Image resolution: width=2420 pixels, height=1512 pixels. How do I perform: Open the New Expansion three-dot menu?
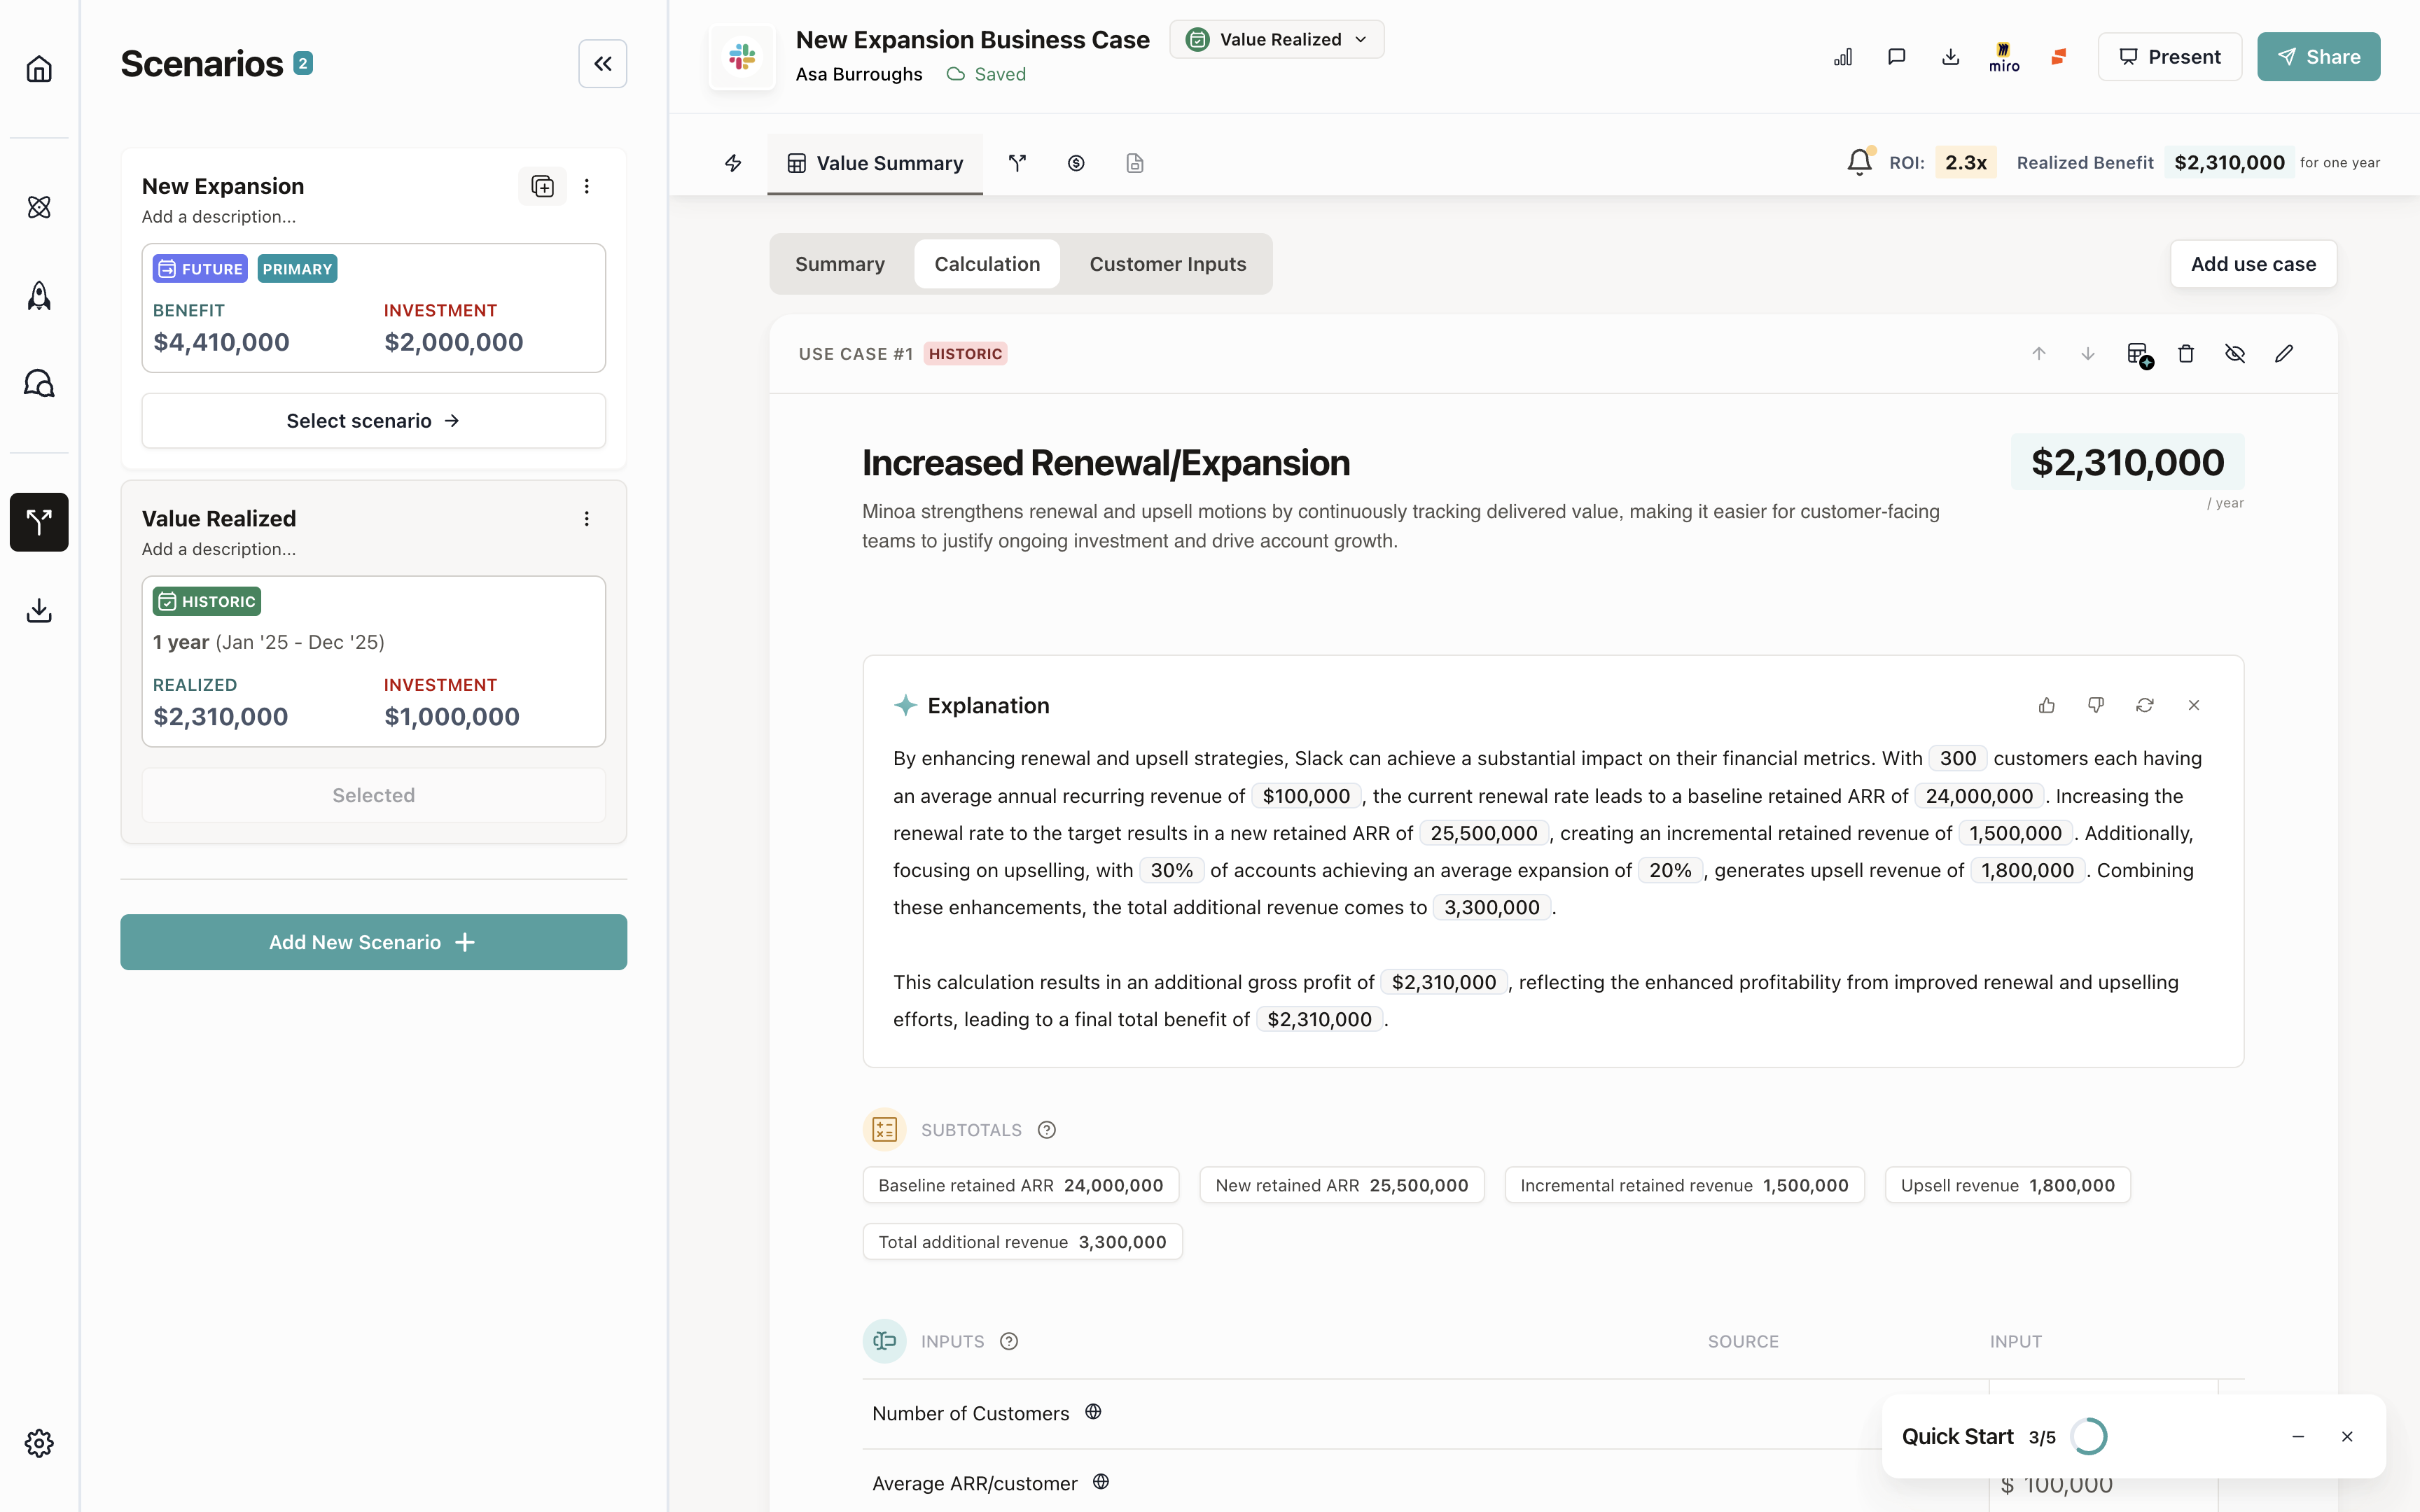coord(587,186)
